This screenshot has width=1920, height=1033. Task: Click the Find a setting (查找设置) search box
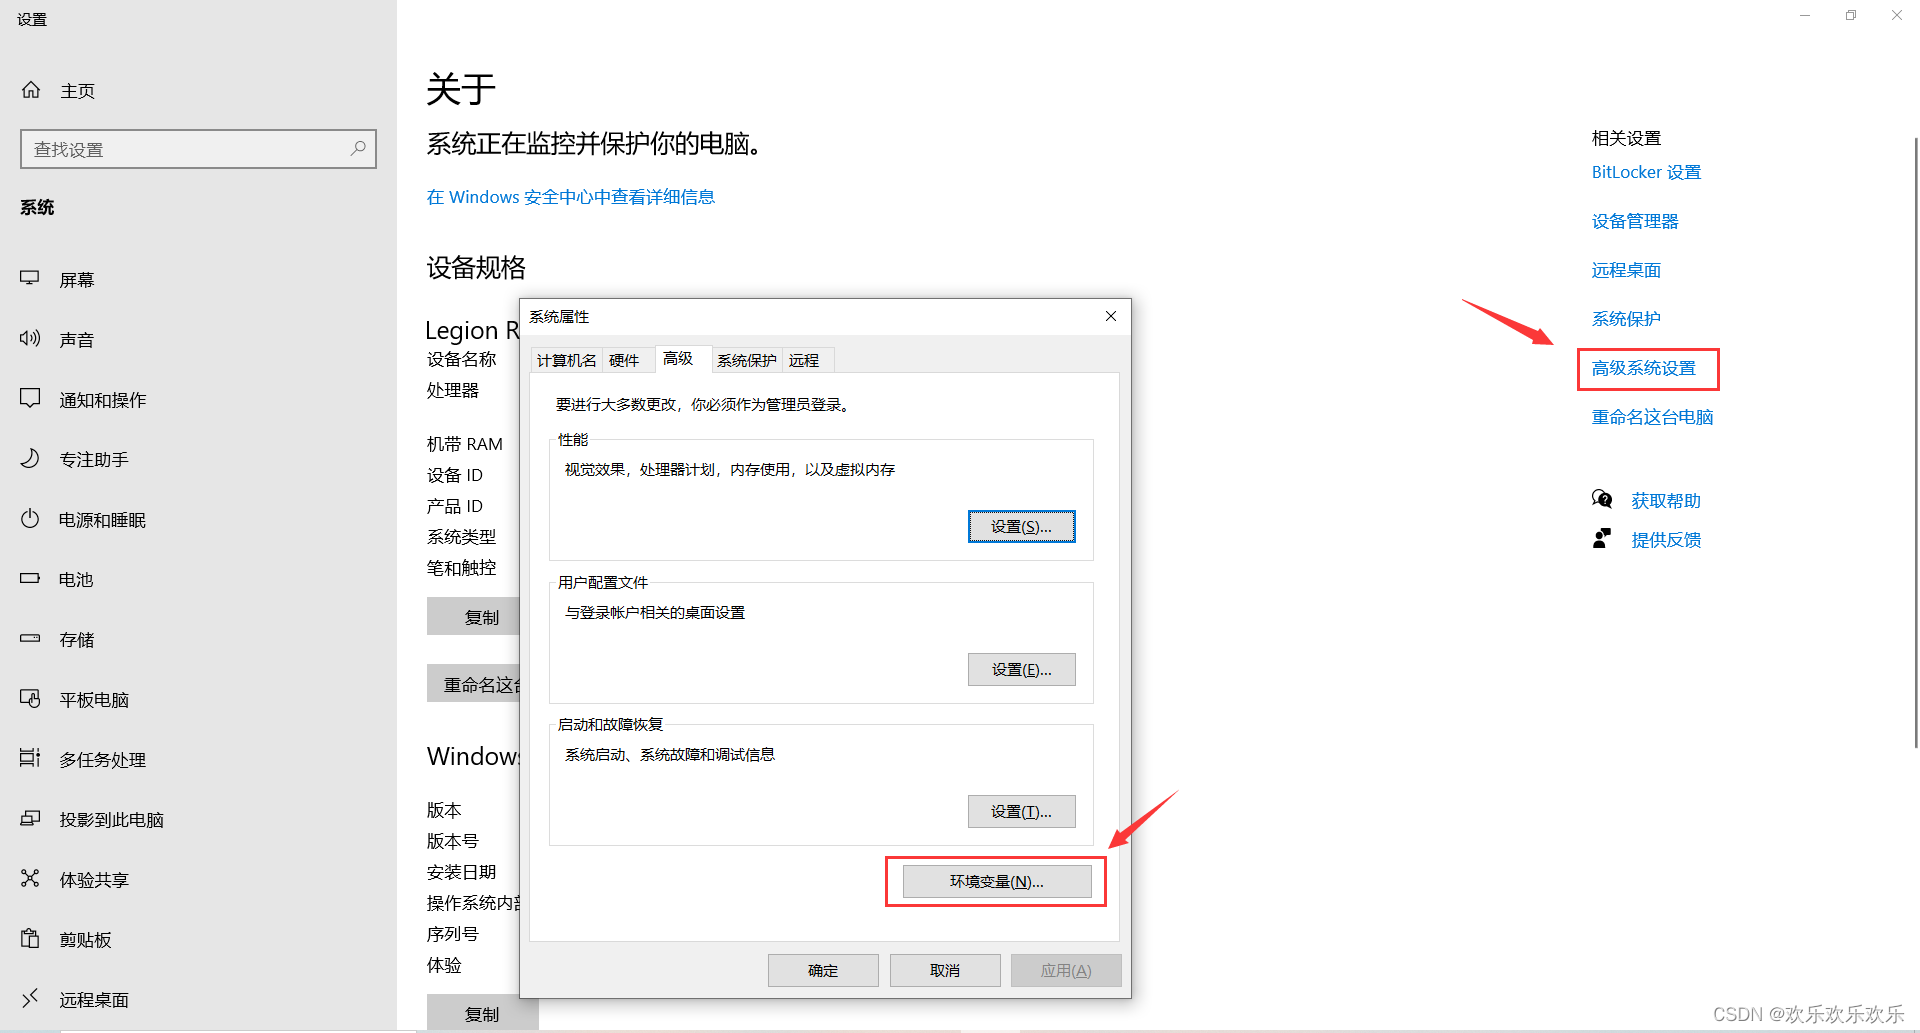[198, 149]
